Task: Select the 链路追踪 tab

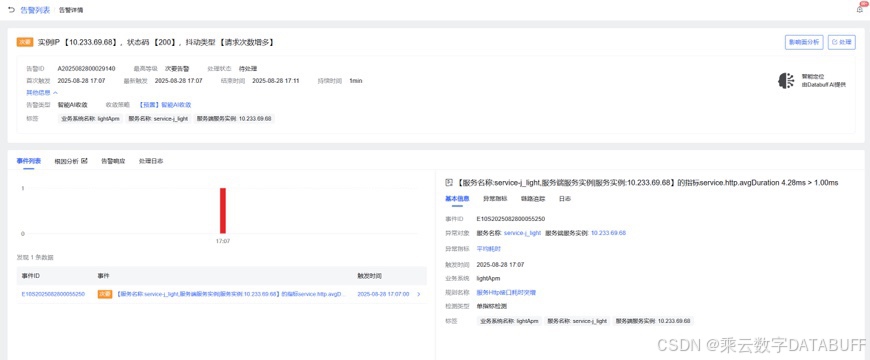Action: (x=533, y=199)
